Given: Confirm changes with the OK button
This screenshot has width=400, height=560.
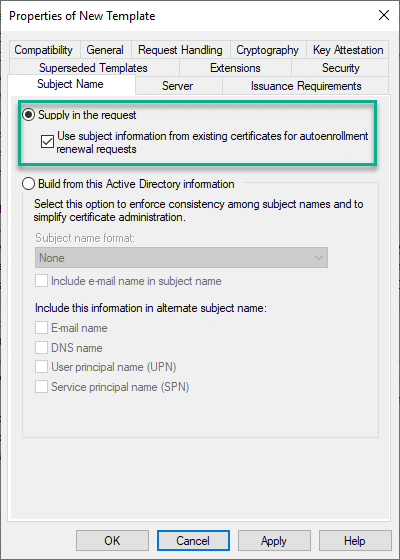Looking at the screenshot, I should click(x=112, y=540).
